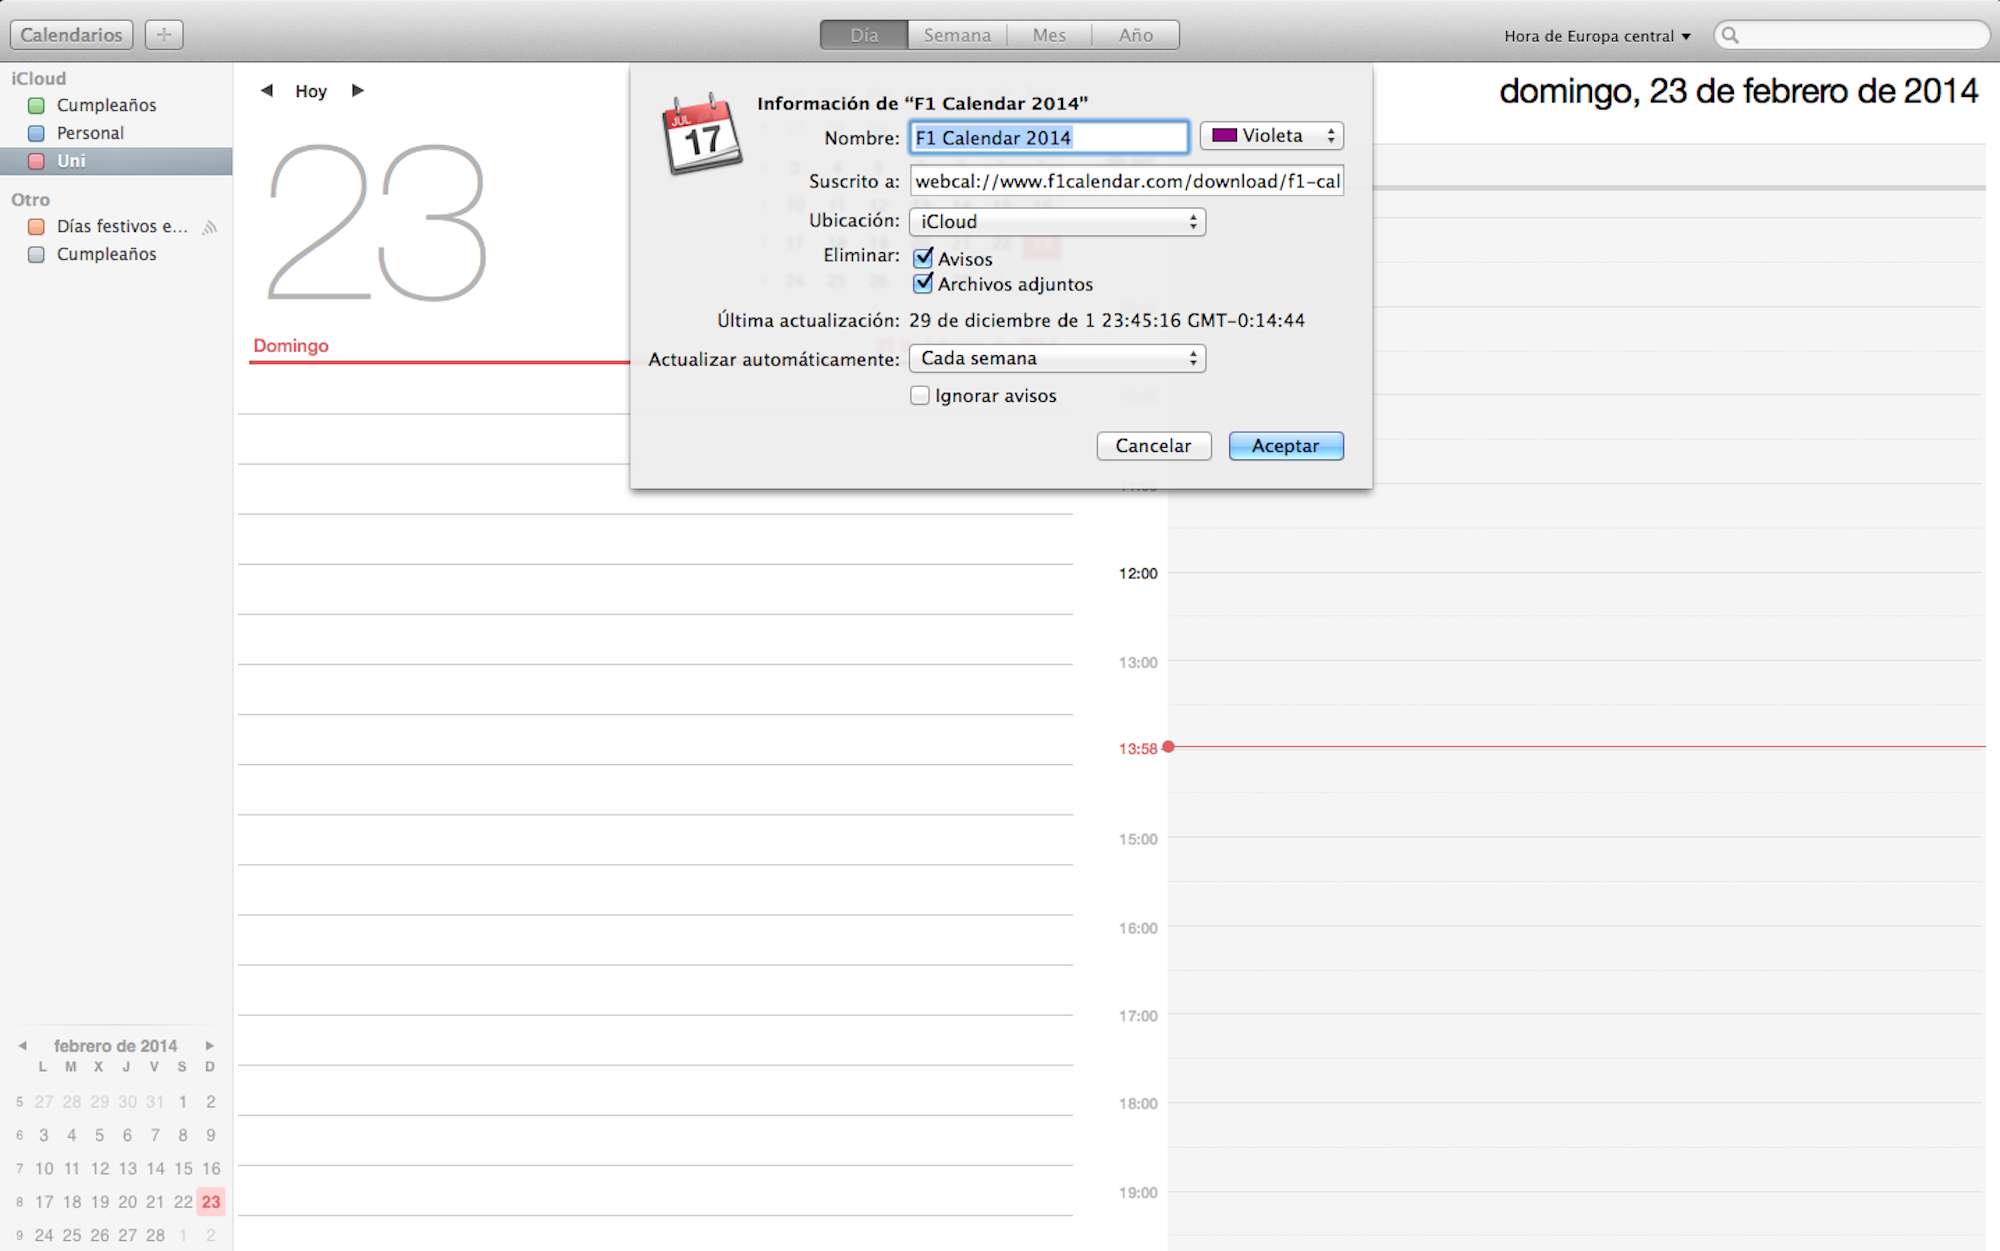Click the search magnifier icon
This screenshot has width=2000, height=1251.
pyautogui.click(x=1730, y=36)
